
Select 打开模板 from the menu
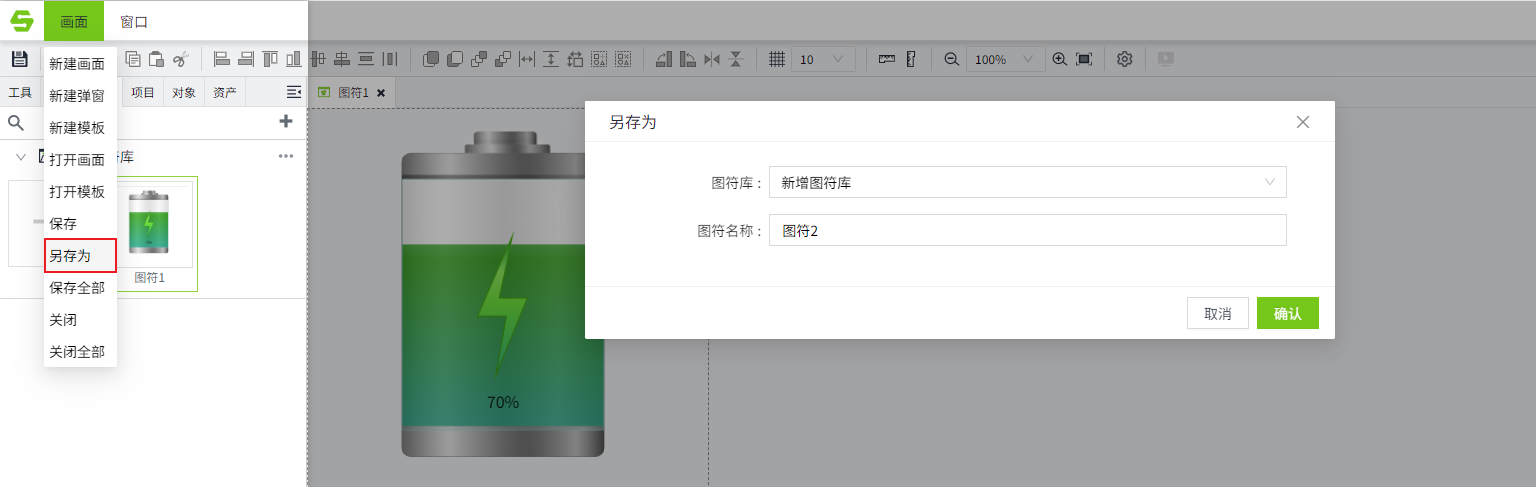click(80, 192)
